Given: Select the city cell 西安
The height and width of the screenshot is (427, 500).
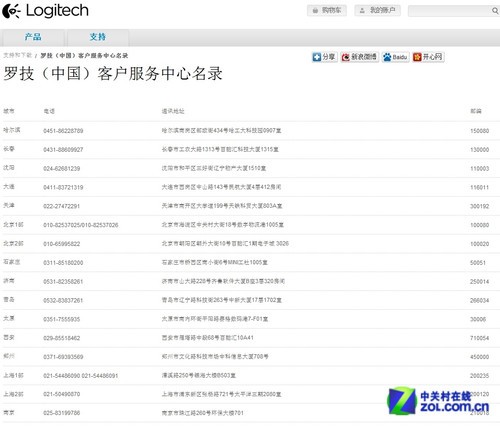Looking at the screenshot, I should [x=9, y=337].
